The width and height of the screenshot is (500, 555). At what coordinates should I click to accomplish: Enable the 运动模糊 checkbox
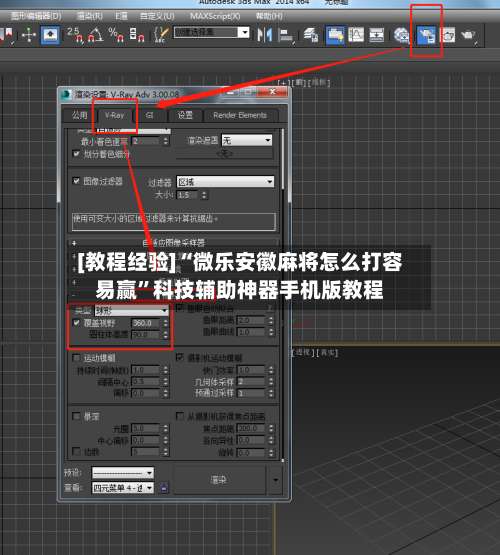pyautogui.click(x=76, y=358)
